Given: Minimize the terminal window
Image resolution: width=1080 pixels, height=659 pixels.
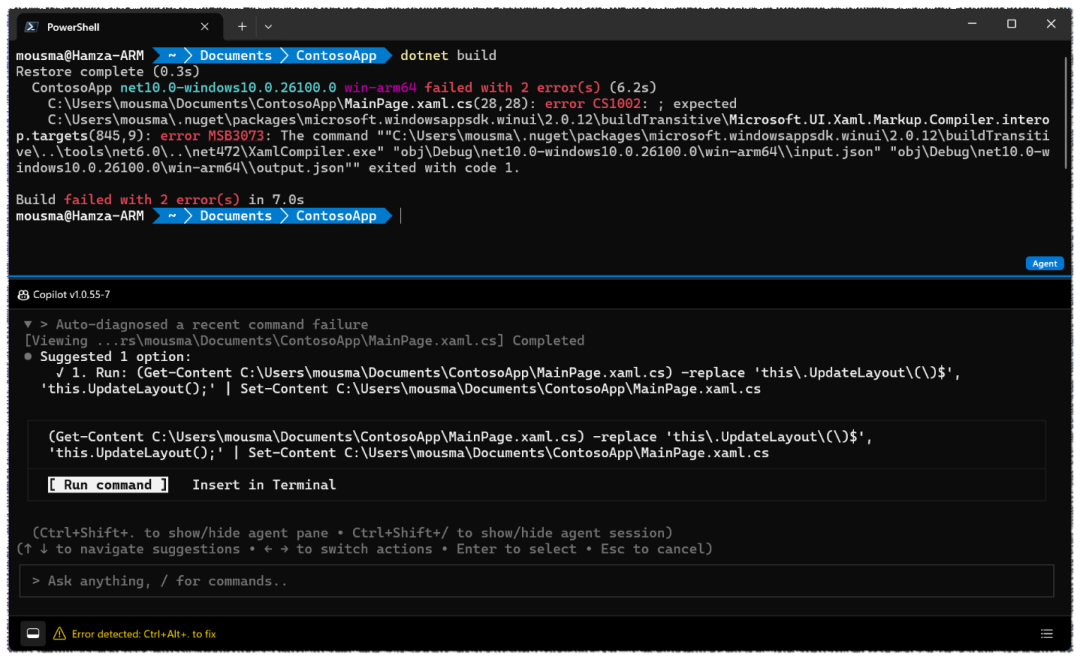Looking at the screenshot, I should (x=972, y=24).
